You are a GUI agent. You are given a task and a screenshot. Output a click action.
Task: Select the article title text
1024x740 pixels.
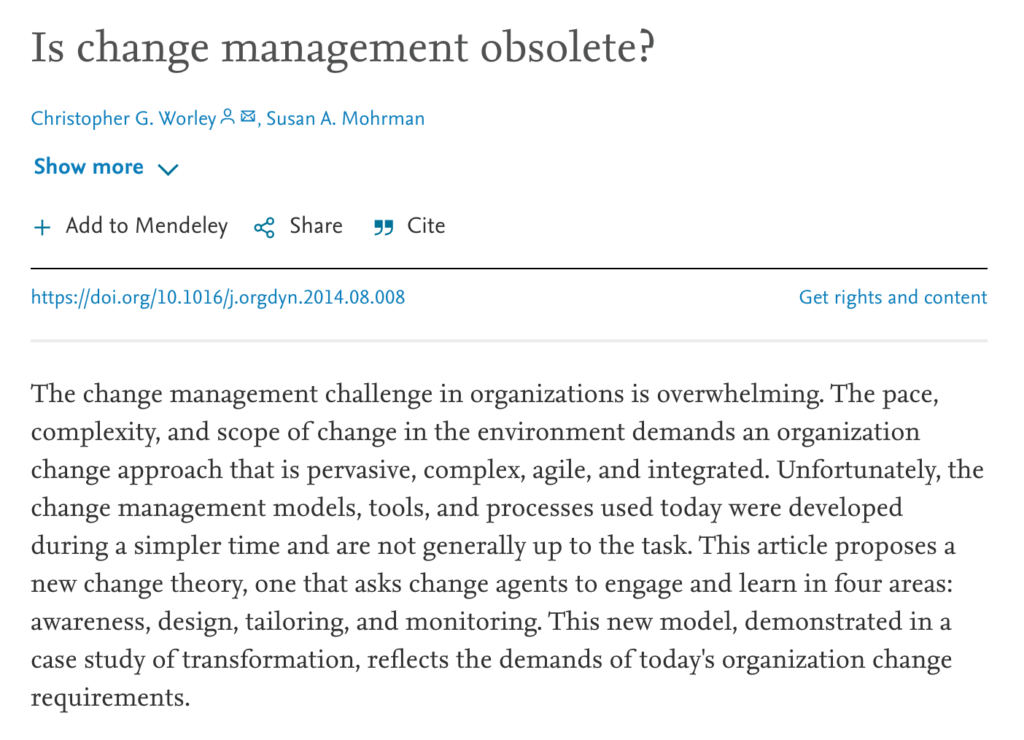coord(343,46)
